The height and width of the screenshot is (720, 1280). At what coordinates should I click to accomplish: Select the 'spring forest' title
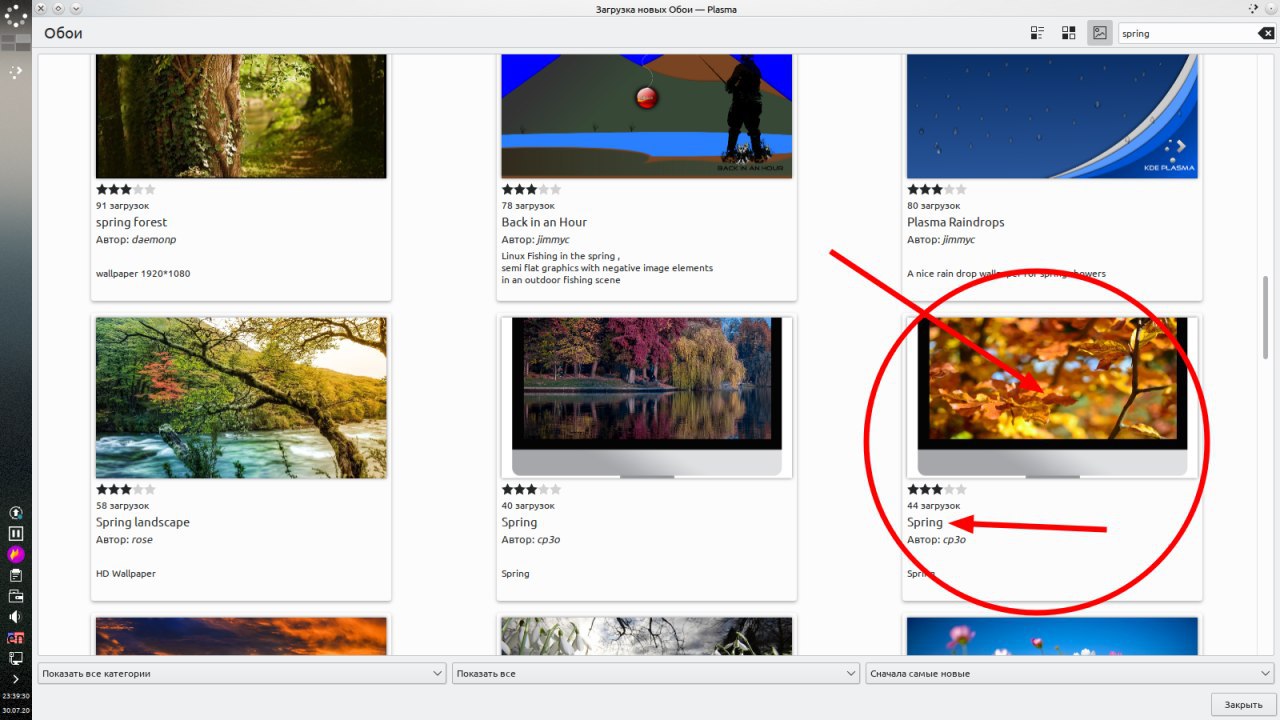[x=131, y=222]
